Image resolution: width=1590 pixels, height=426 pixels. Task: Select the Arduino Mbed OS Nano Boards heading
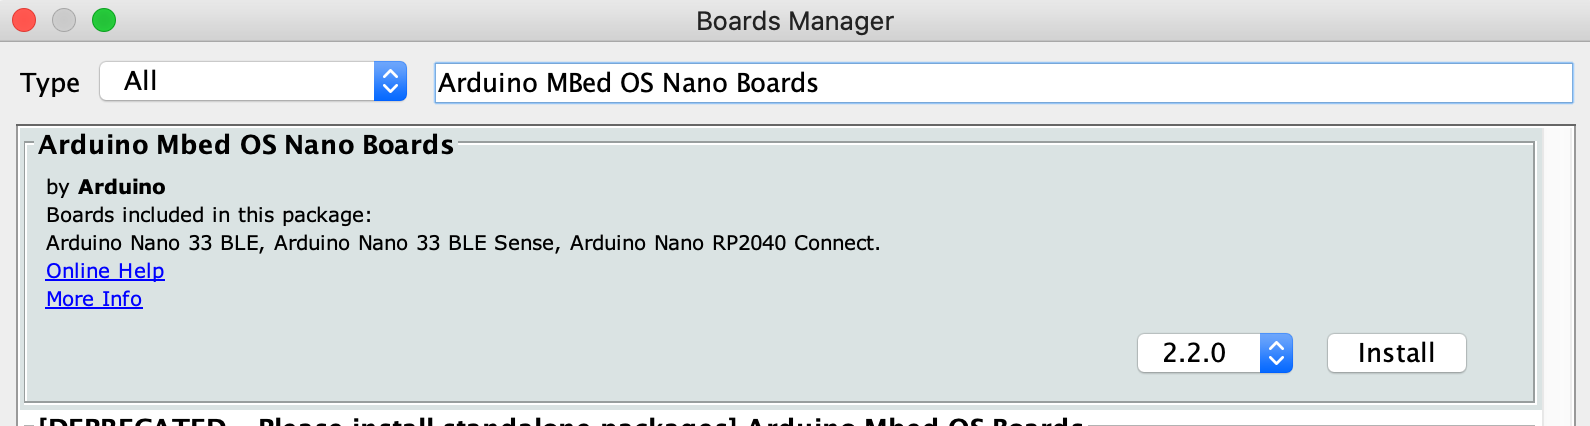[x=246, y=145]
